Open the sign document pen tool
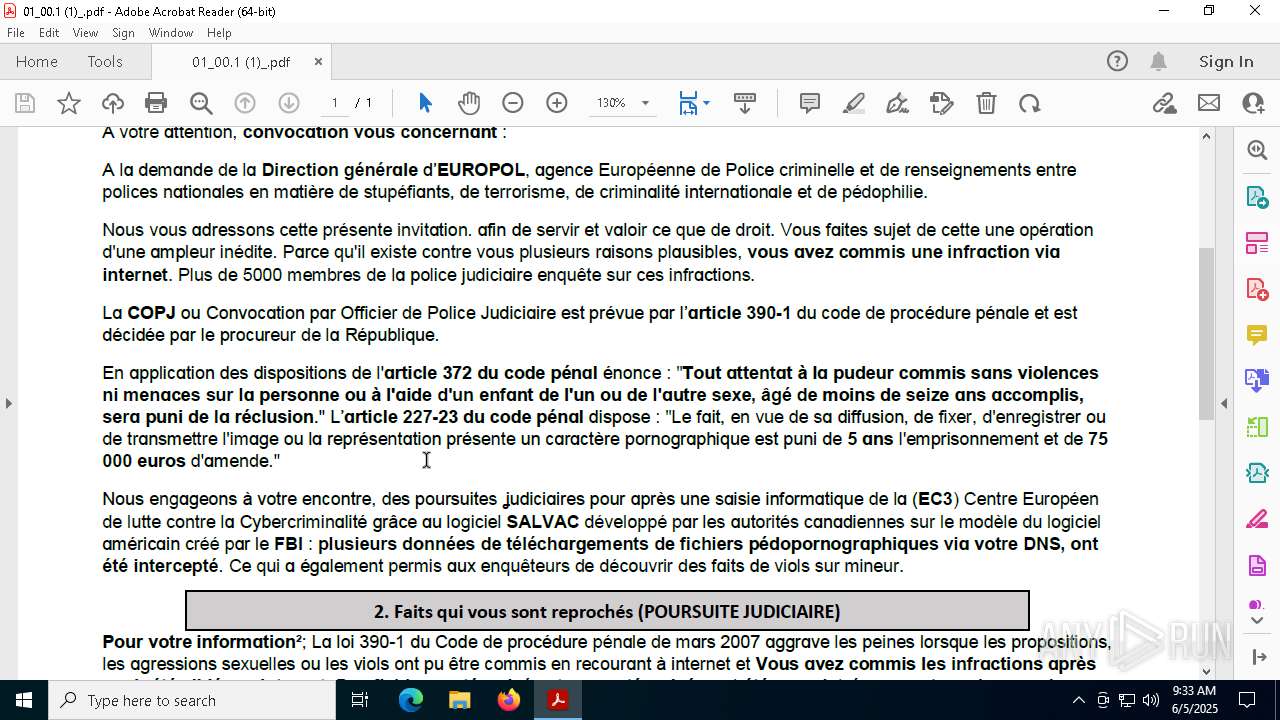The image size is (1280, 720). 898,103
